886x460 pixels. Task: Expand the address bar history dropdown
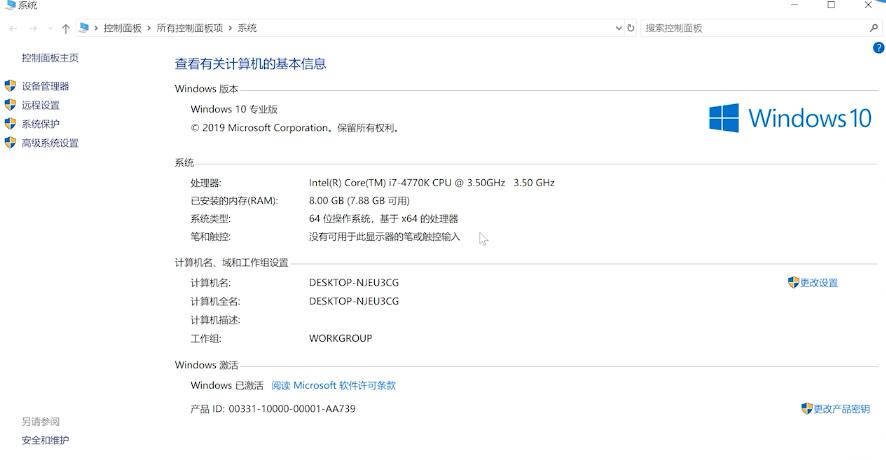pos(617,28)
